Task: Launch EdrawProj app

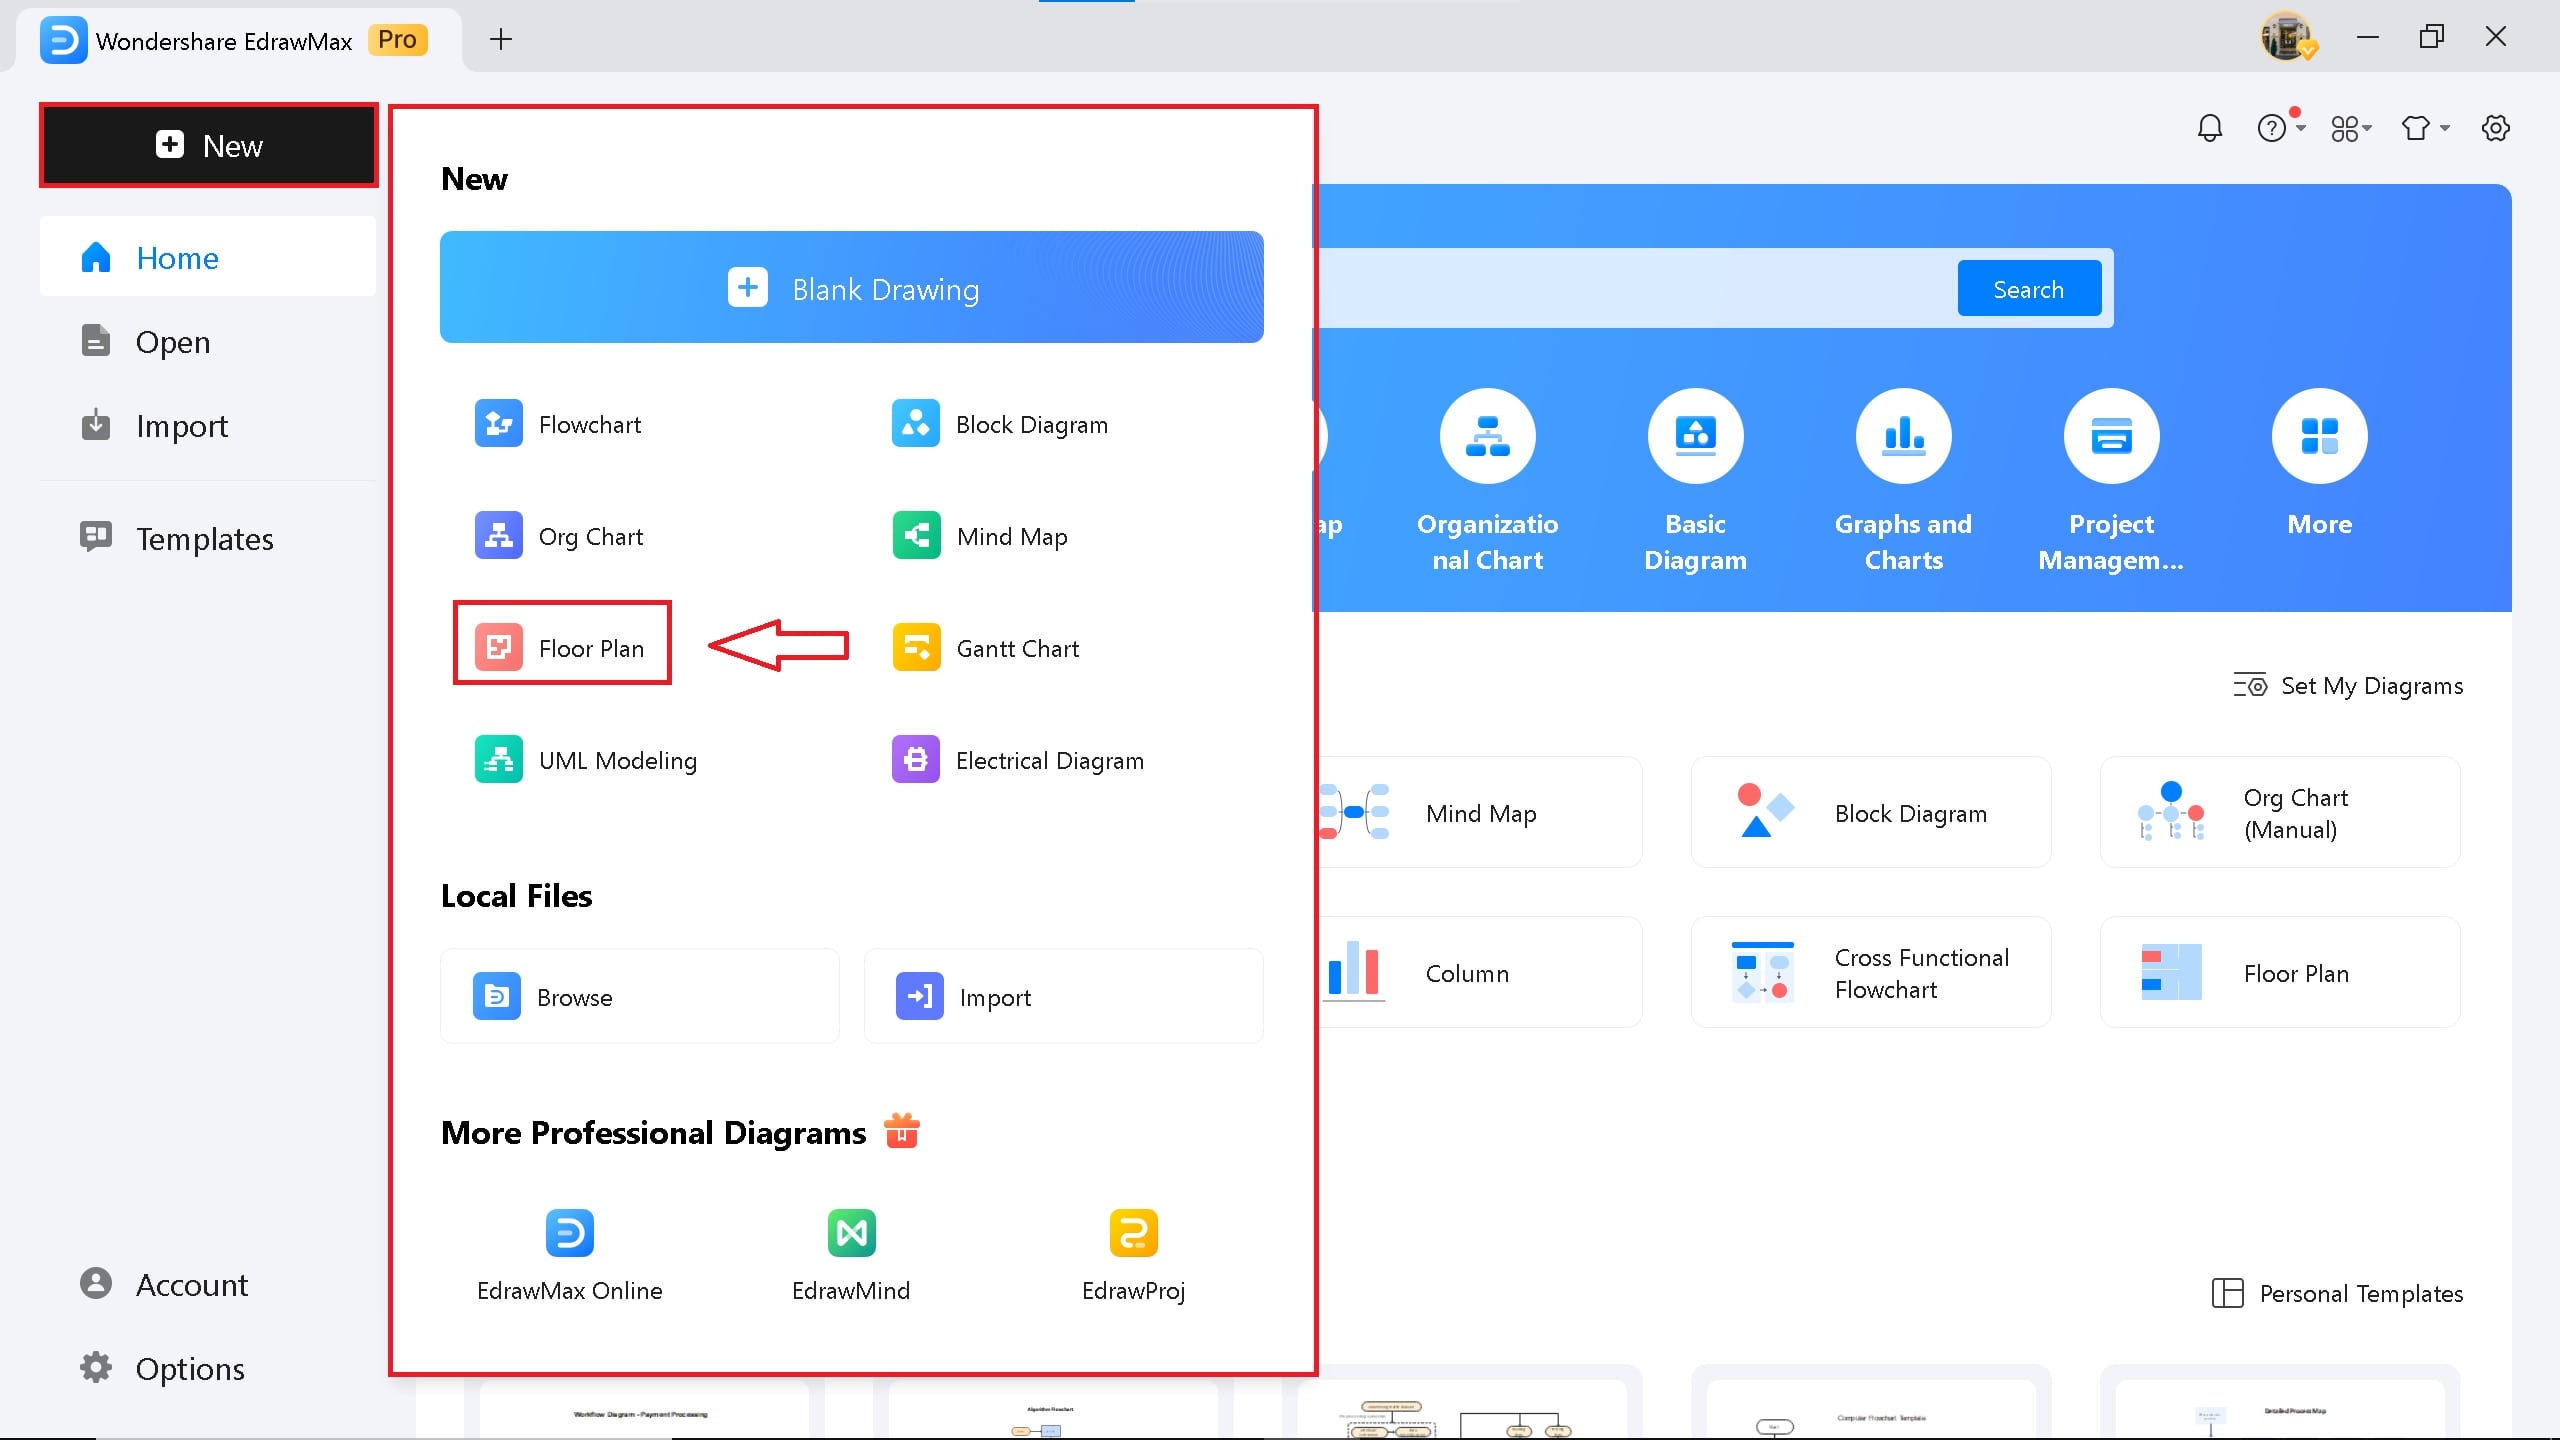Action: (1134, 1256)
